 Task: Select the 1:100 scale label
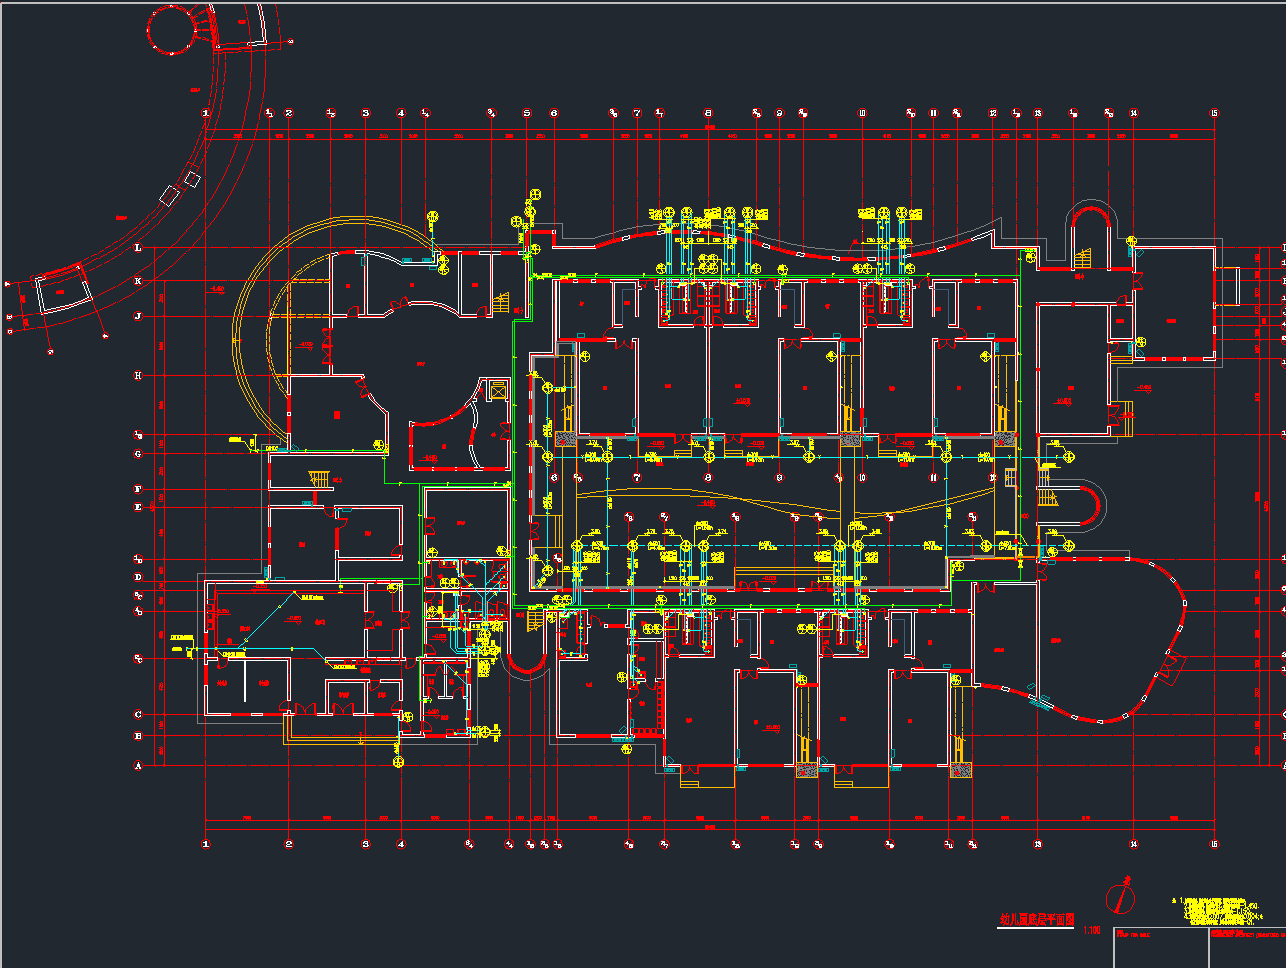click(1091, 931)
